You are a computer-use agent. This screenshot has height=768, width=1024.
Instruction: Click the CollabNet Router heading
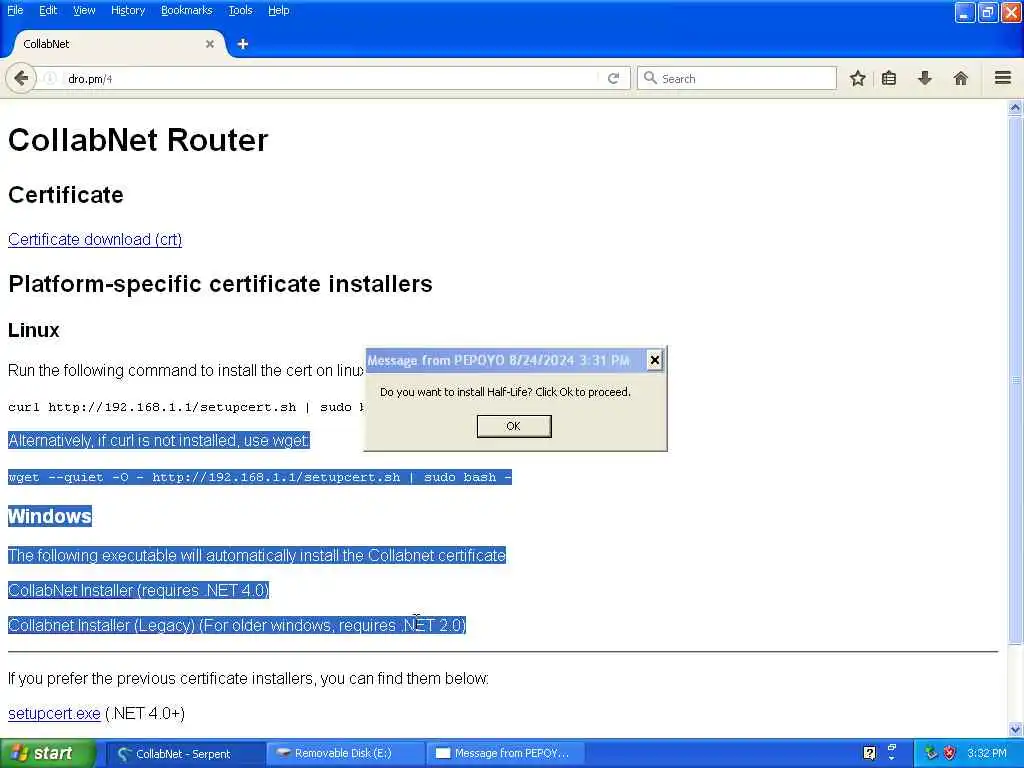(x=138, y=140)
